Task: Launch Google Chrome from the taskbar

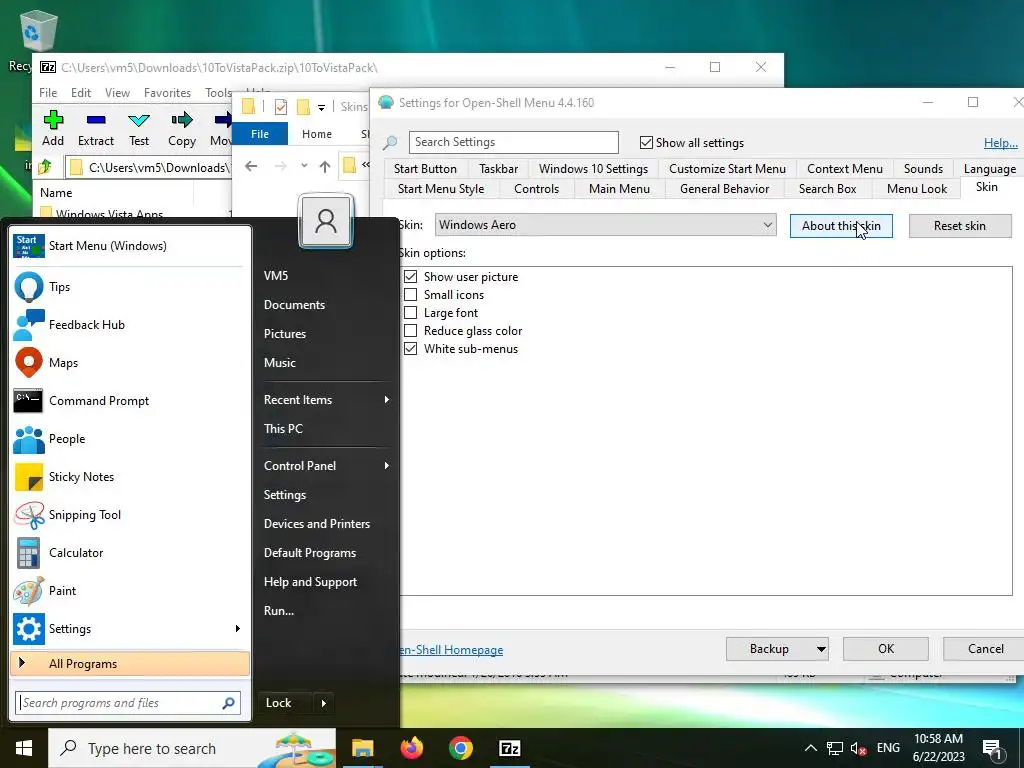Action: [460, 748]
